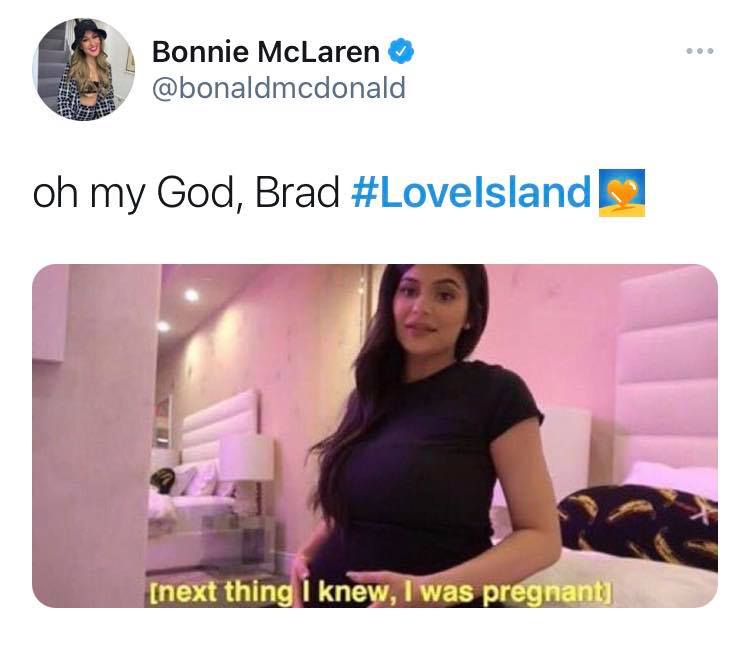The height and width of the screenshot is (645, 750).
Task: Click the Love Island heart emoji icon
Action: pyautogui.click(x=622, y=192)
